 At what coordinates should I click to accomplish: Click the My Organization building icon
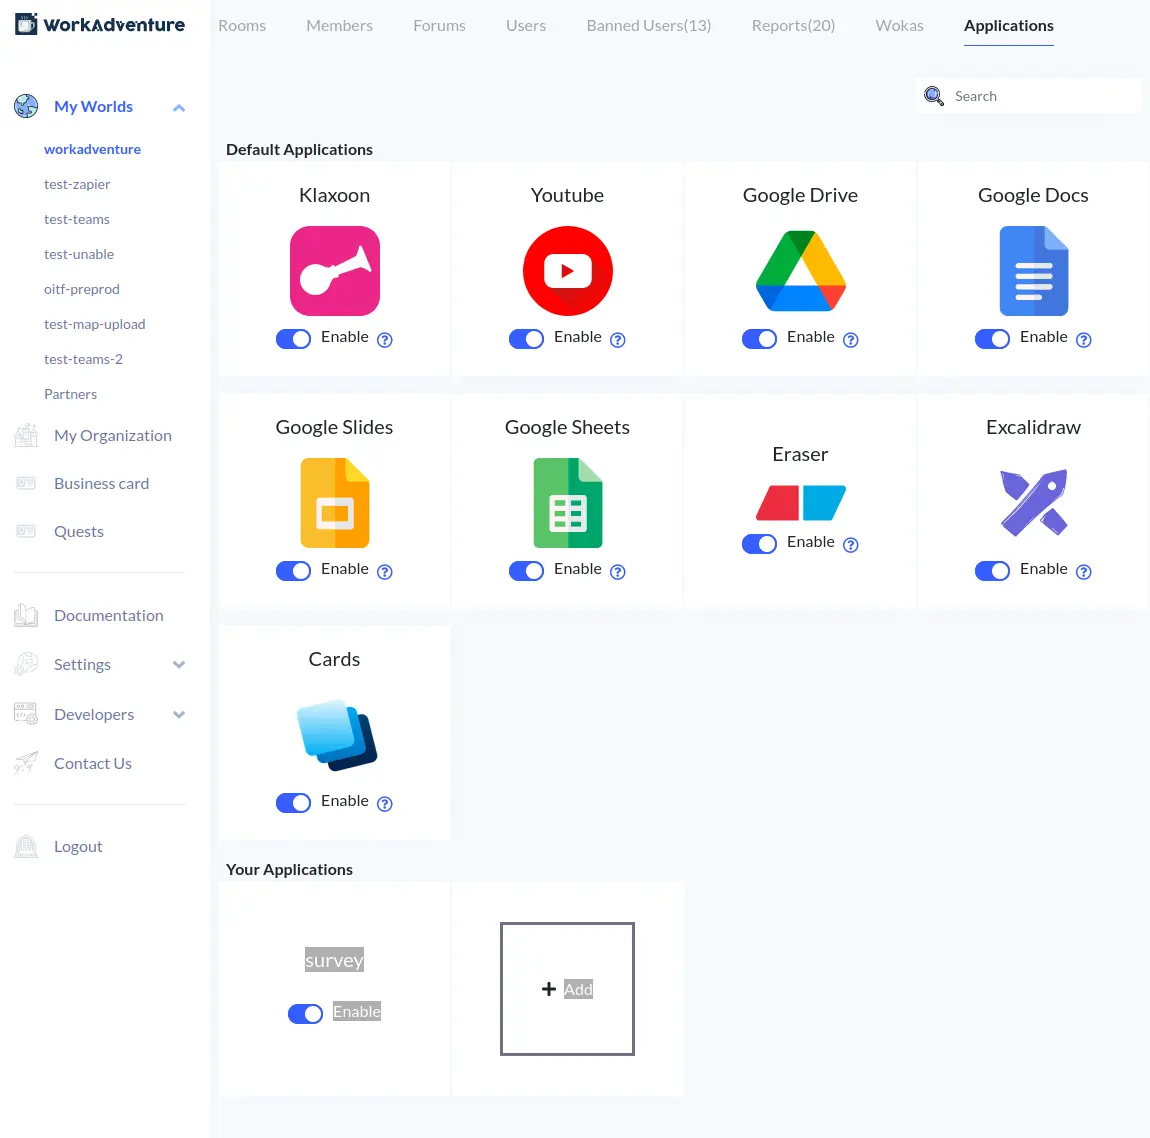[x=26, y=436]
